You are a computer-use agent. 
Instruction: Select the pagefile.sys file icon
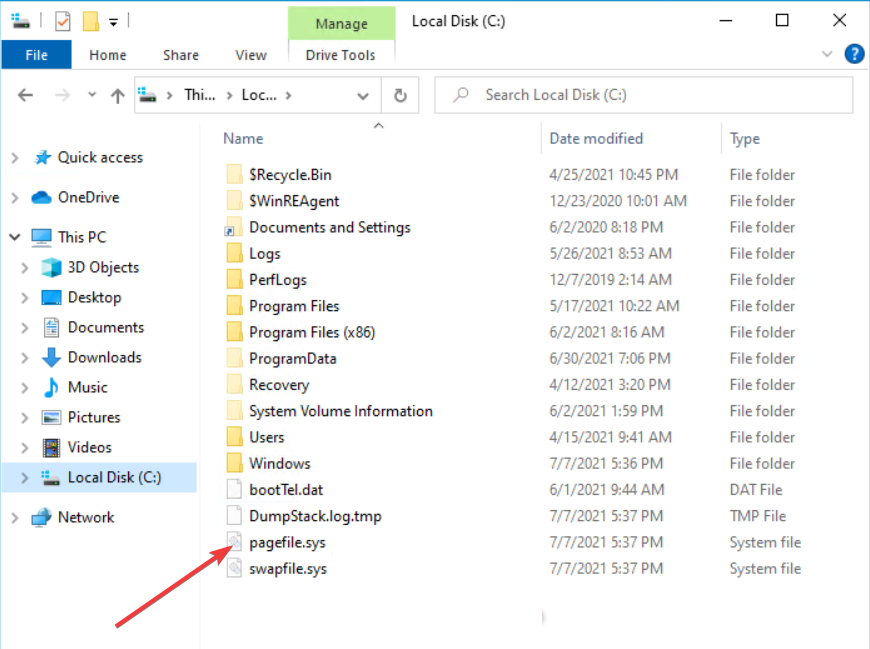234,542
